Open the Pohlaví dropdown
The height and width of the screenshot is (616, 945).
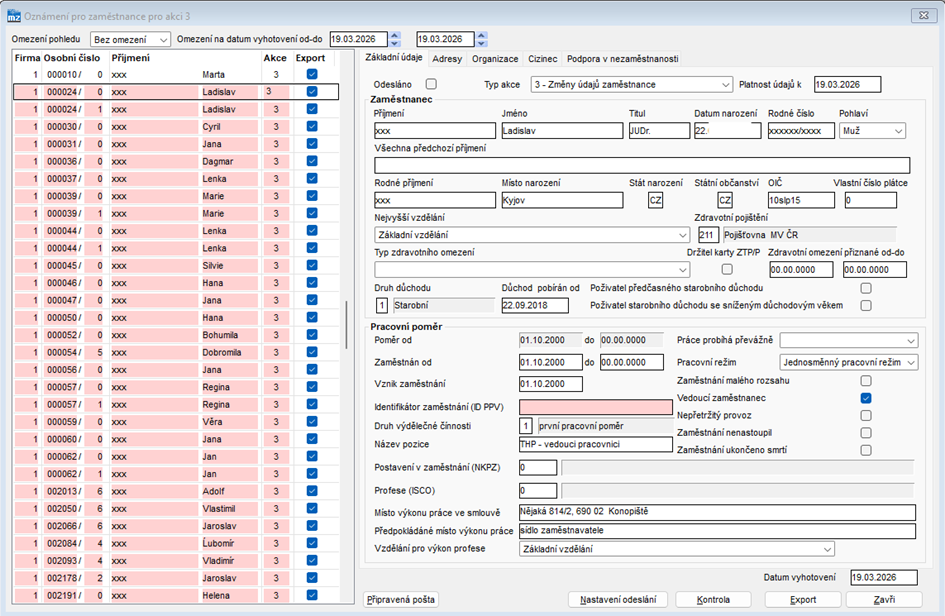click(x=873, y=131)
